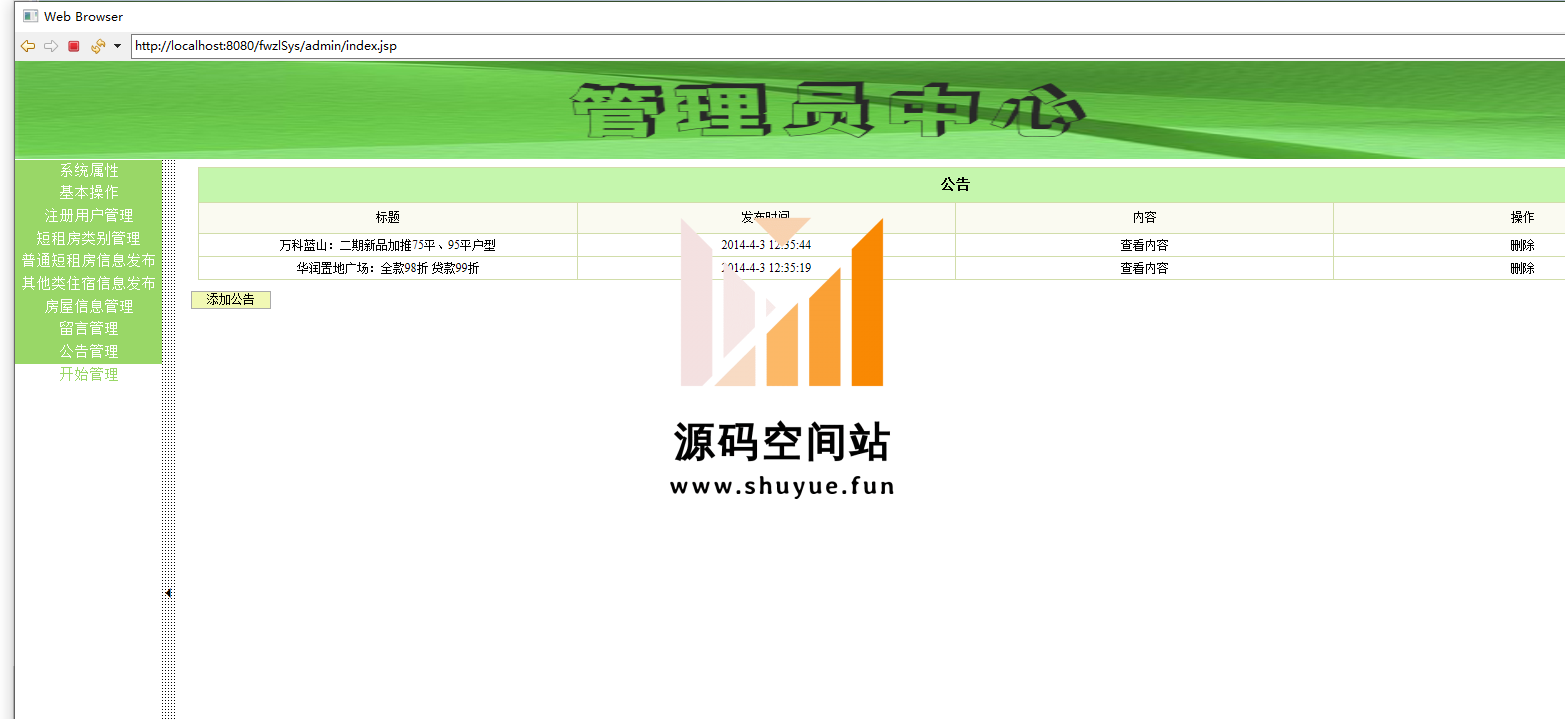Screen dimensions: 1565x719
Task: Select 短租房类别管理 in the sidebar
Action: pyautogui.click(x=89, y=239)
